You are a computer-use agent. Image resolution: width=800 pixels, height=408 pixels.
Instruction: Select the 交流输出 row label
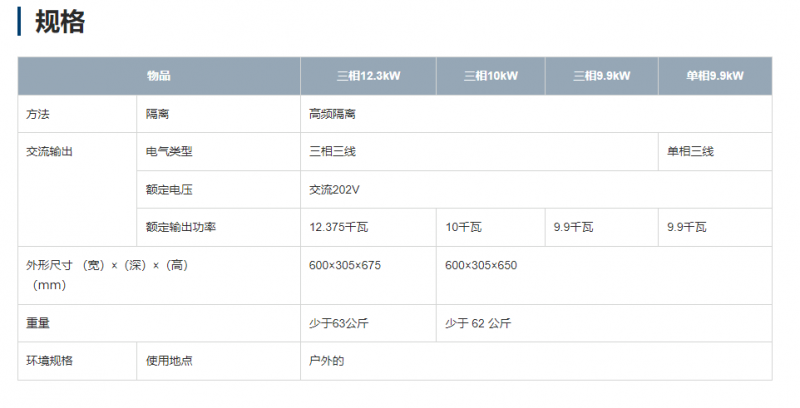[x=50, y=152]
